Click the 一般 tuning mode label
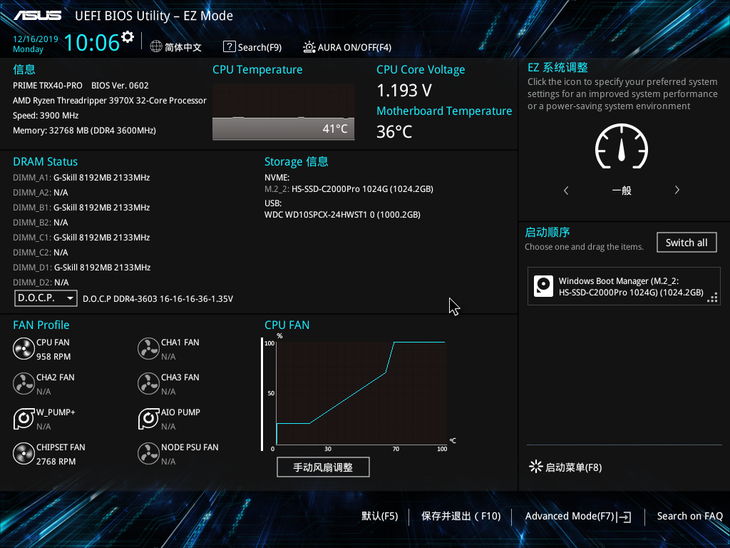Viewport: 730px width, 548px height. click(x=622, y=190)
